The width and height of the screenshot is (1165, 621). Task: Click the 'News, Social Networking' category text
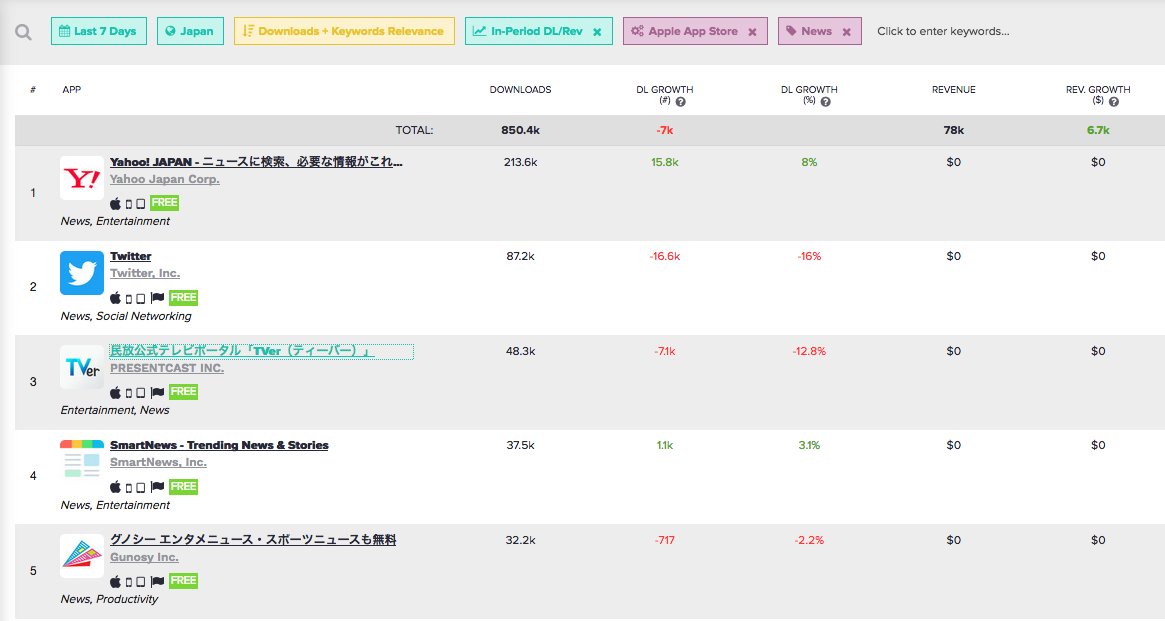(126, 316)
